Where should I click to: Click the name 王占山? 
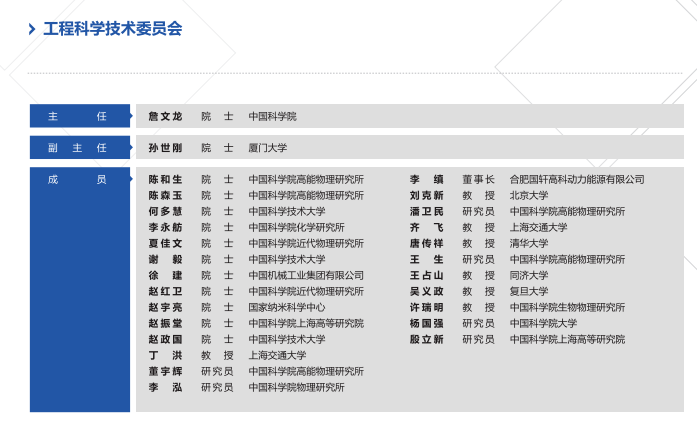tap(427, 276)
